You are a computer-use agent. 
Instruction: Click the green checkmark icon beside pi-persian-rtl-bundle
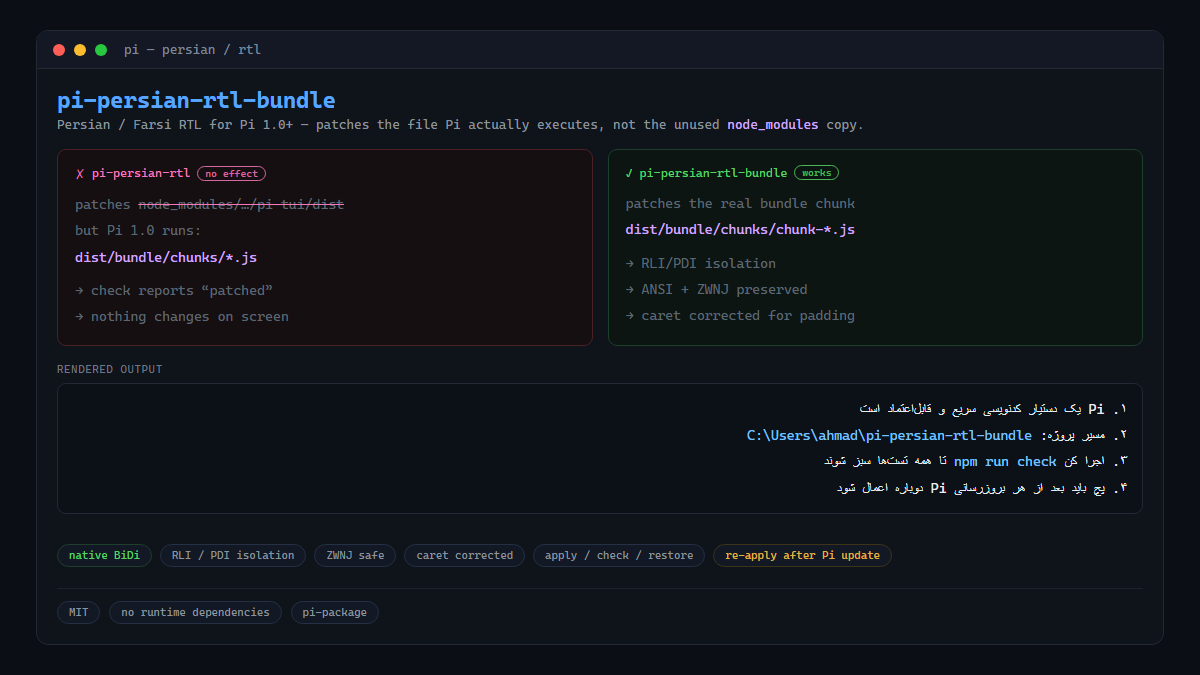[x=630, y=173]
